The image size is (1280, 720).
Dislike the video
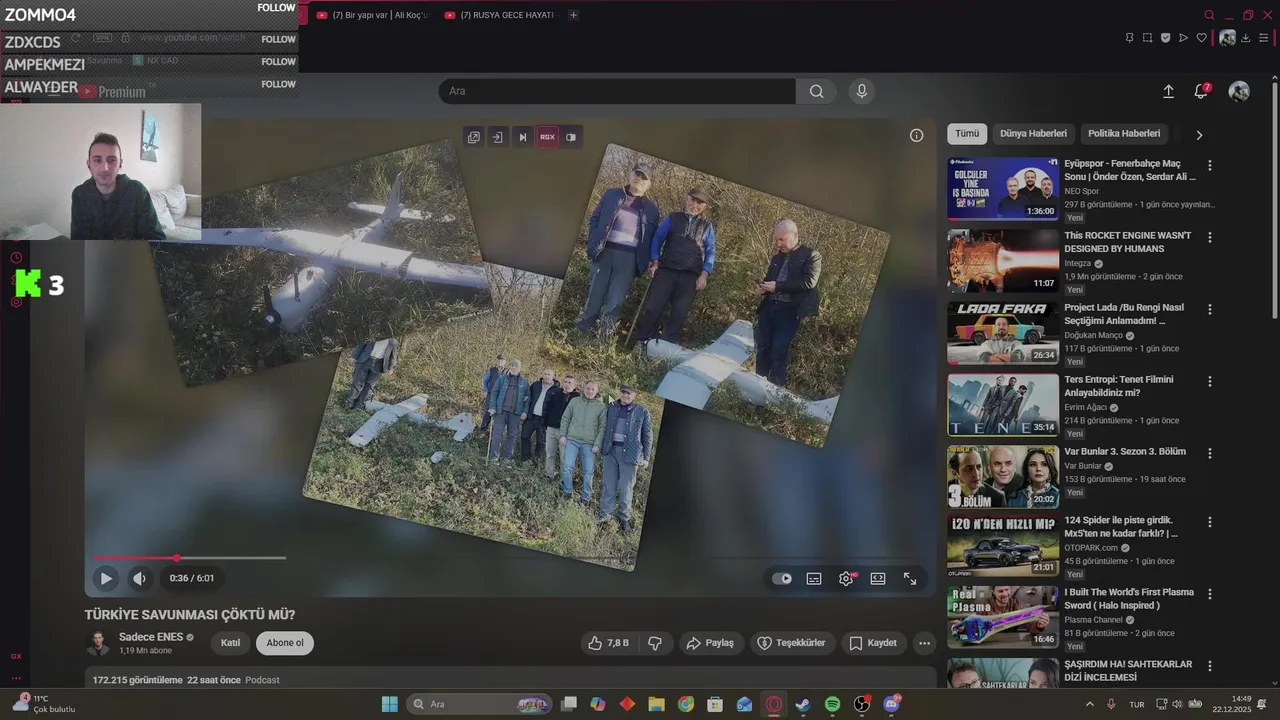pos(655,643)
